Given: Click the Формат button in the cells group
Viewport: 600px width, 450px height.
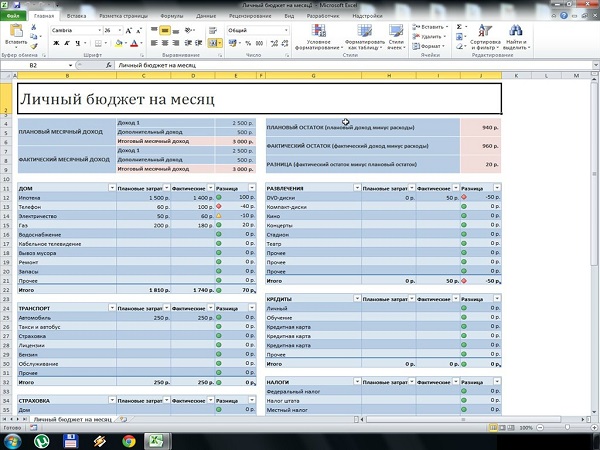Looking at the screenshot, I should (x=432, y=46).
